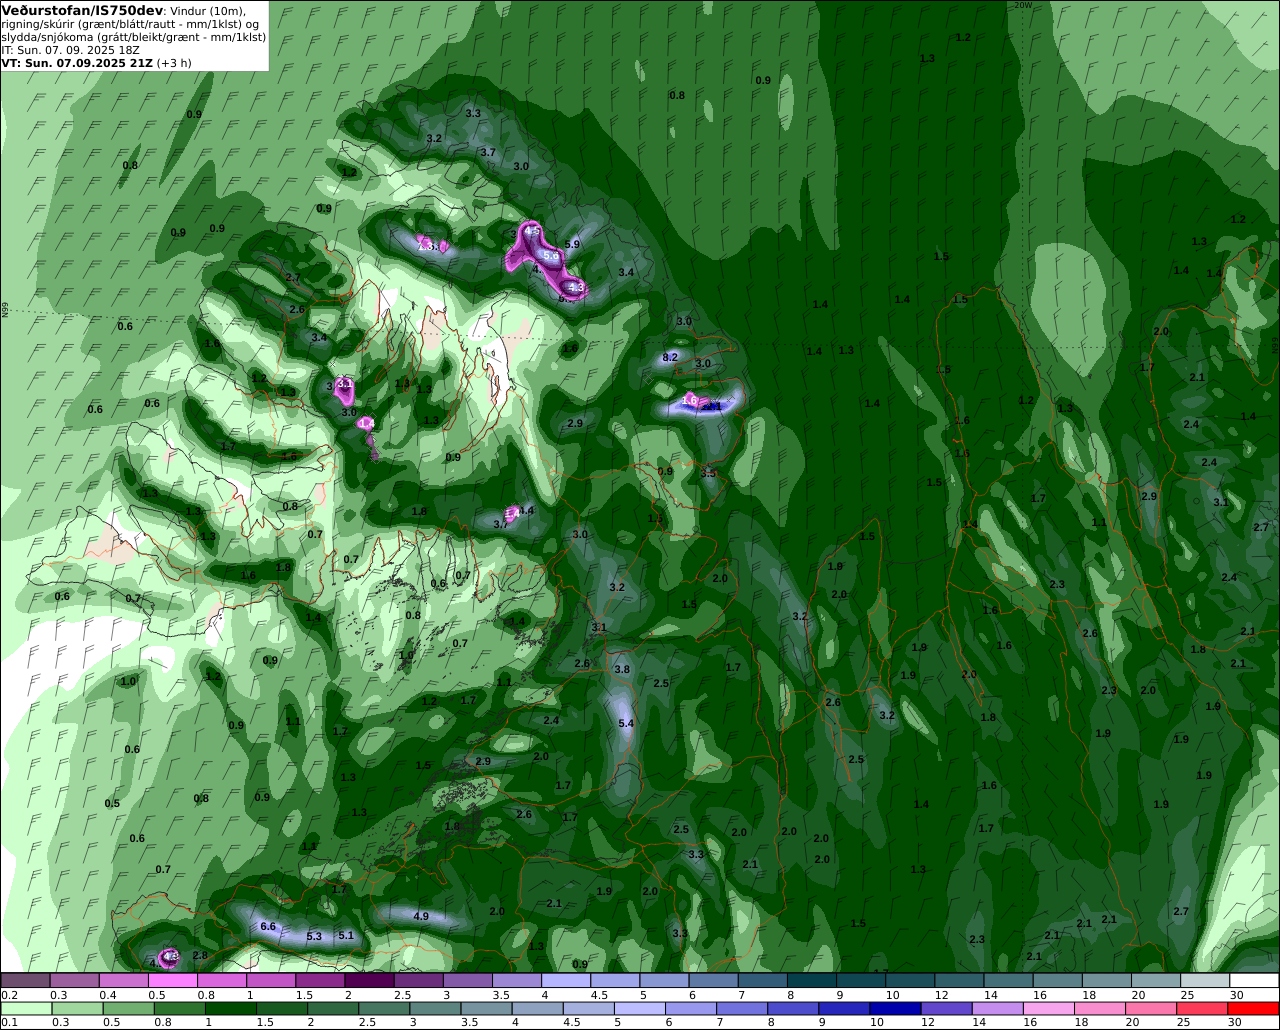Viewport: 1280px width, 1030px height.
Task: Click the initial time line 'IT: Sun. 07. 09. 2025 18Z'
Action: (x=70, y=49)
